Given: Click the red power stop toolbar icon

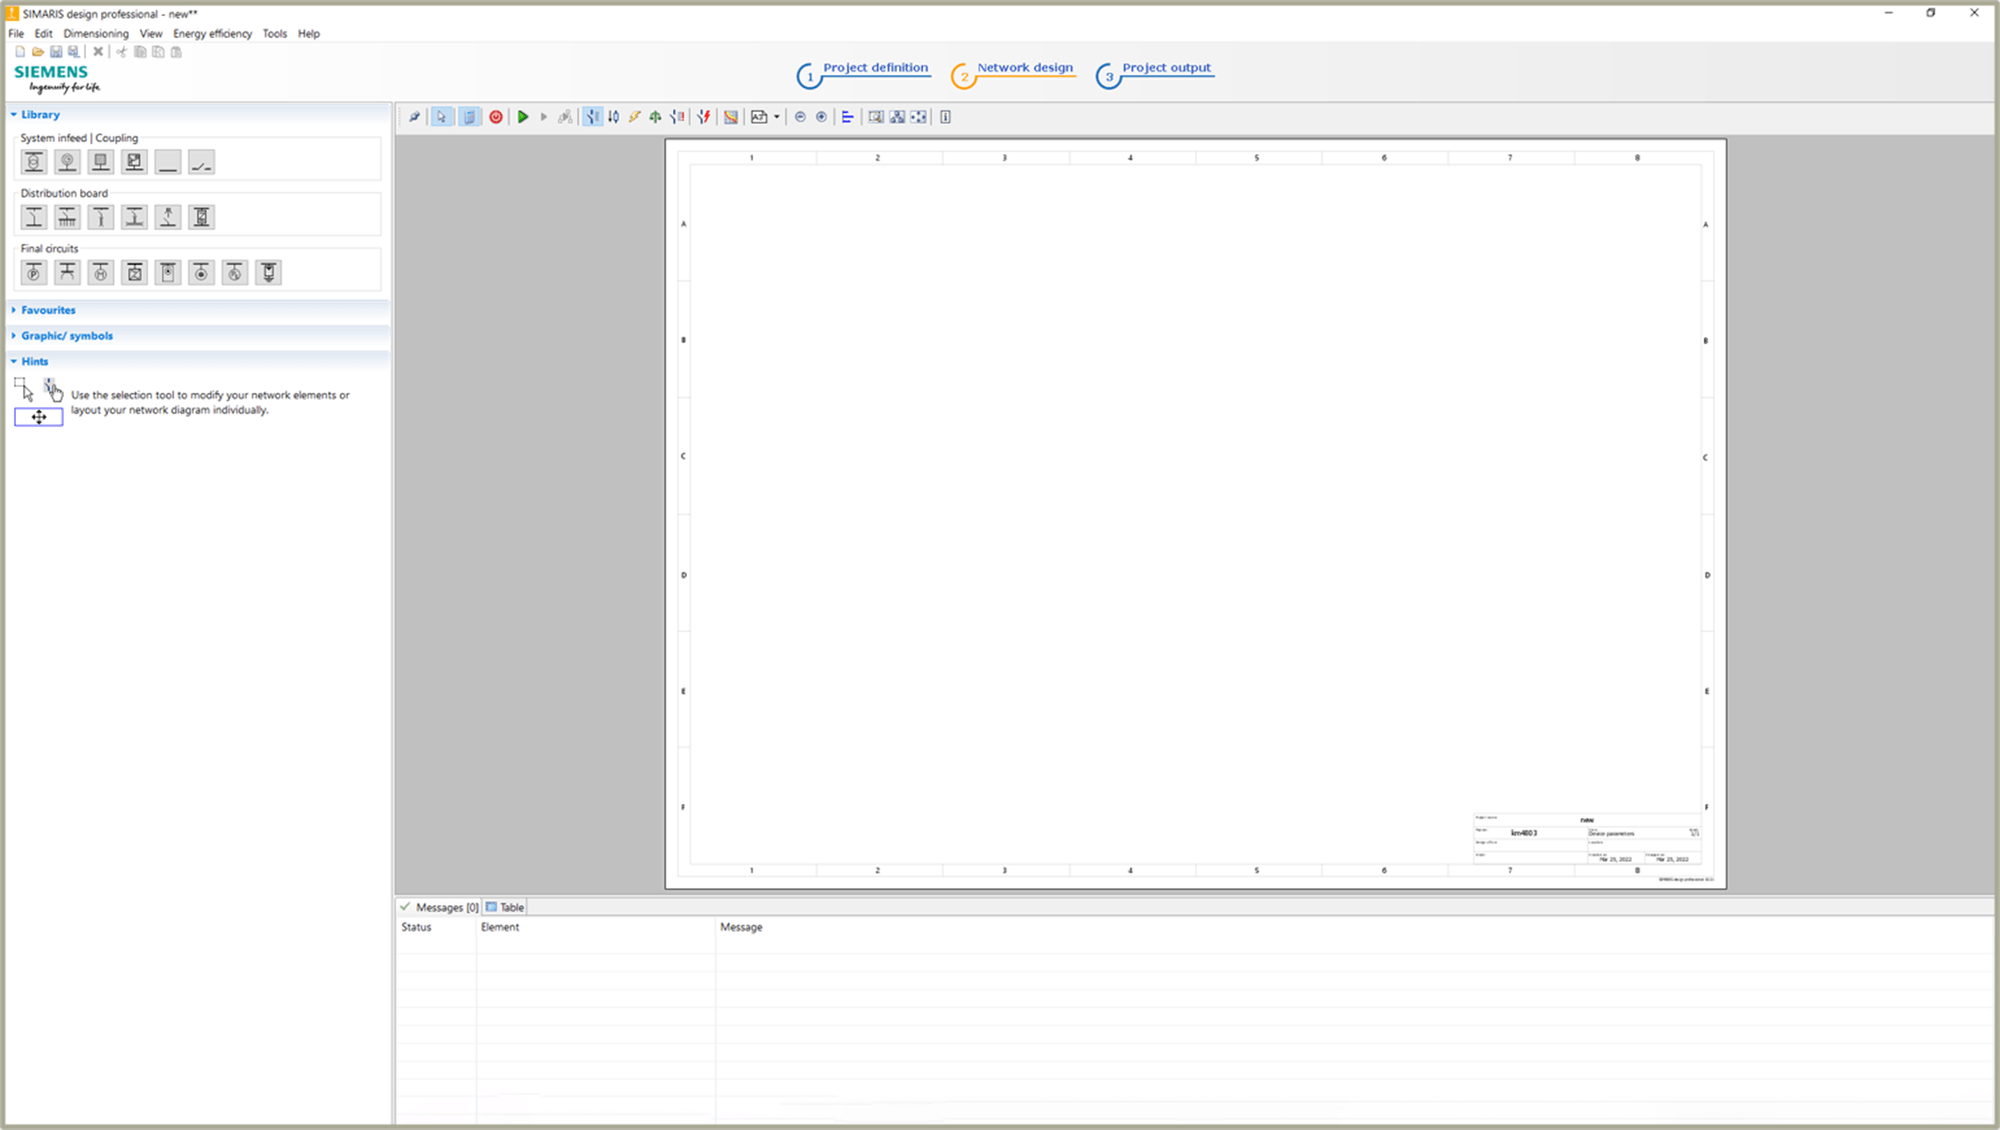Looking at the screenshot, I should (x=496, y=117).
